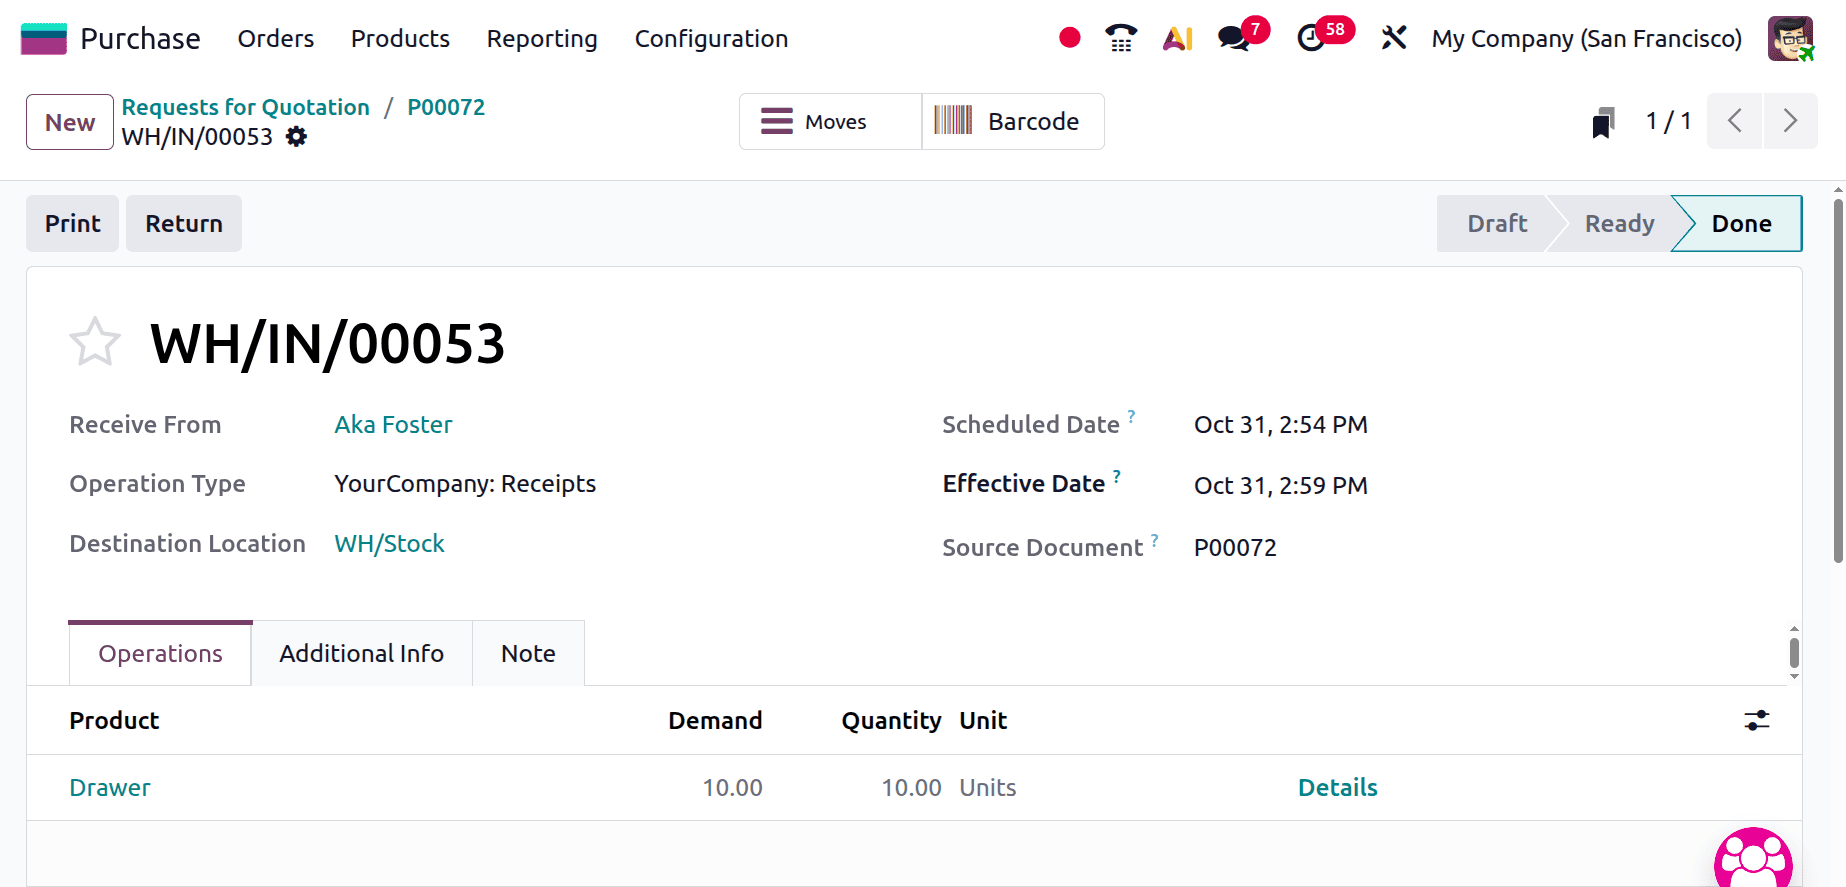This screenshot has height=887, width=1846.
Task: Open the Purchase app home icon
Action: [44, 39]
